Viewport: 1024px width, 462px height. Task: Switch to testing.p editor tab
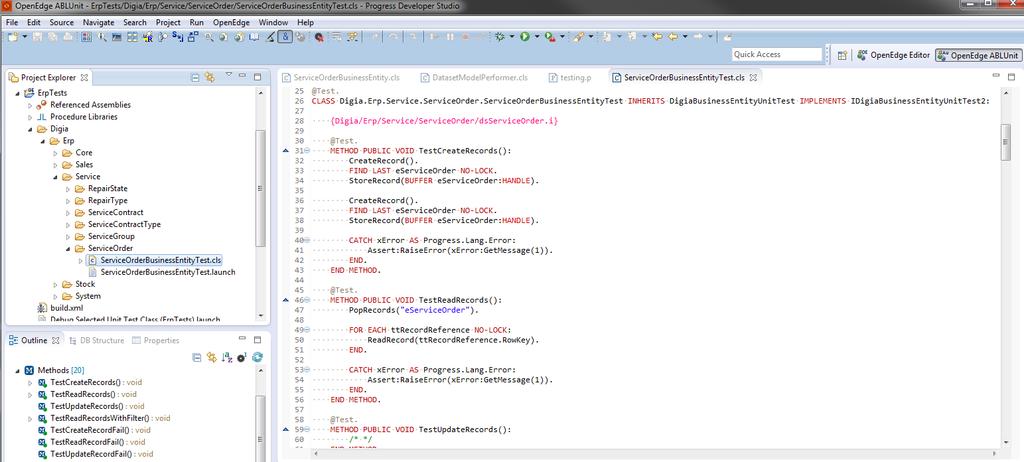(570, 78)
